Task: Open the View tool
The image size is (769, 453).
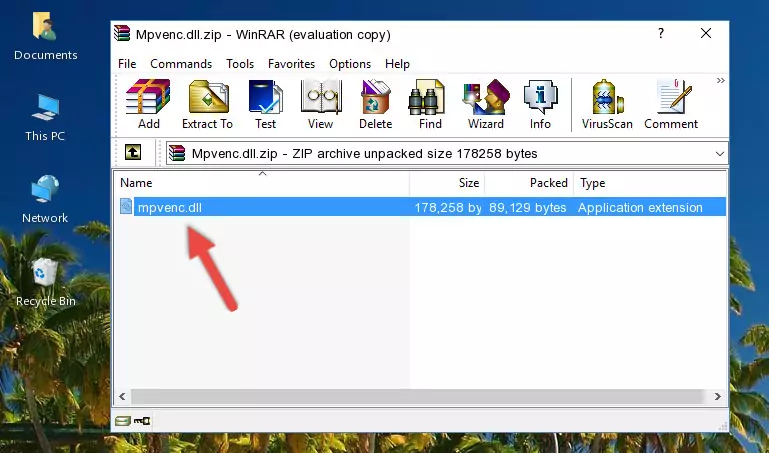Action: coord(321,104)
